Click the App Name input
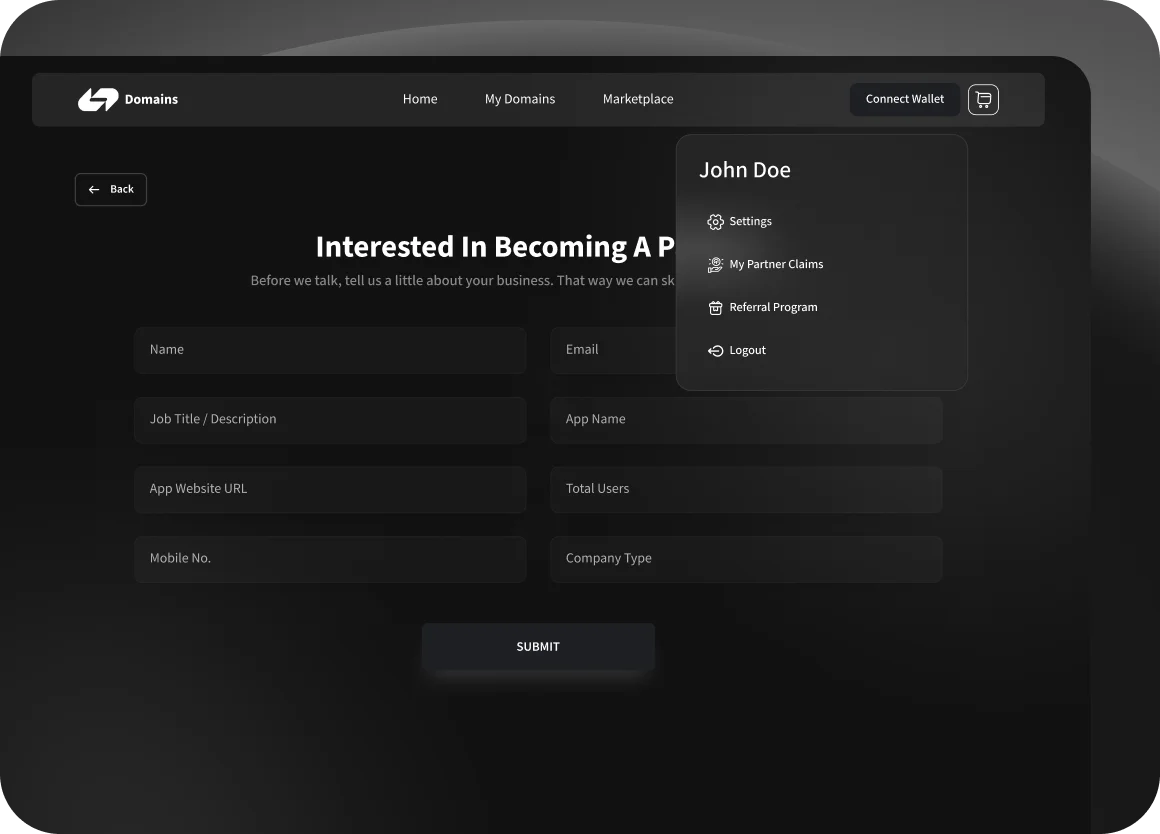 746,420
